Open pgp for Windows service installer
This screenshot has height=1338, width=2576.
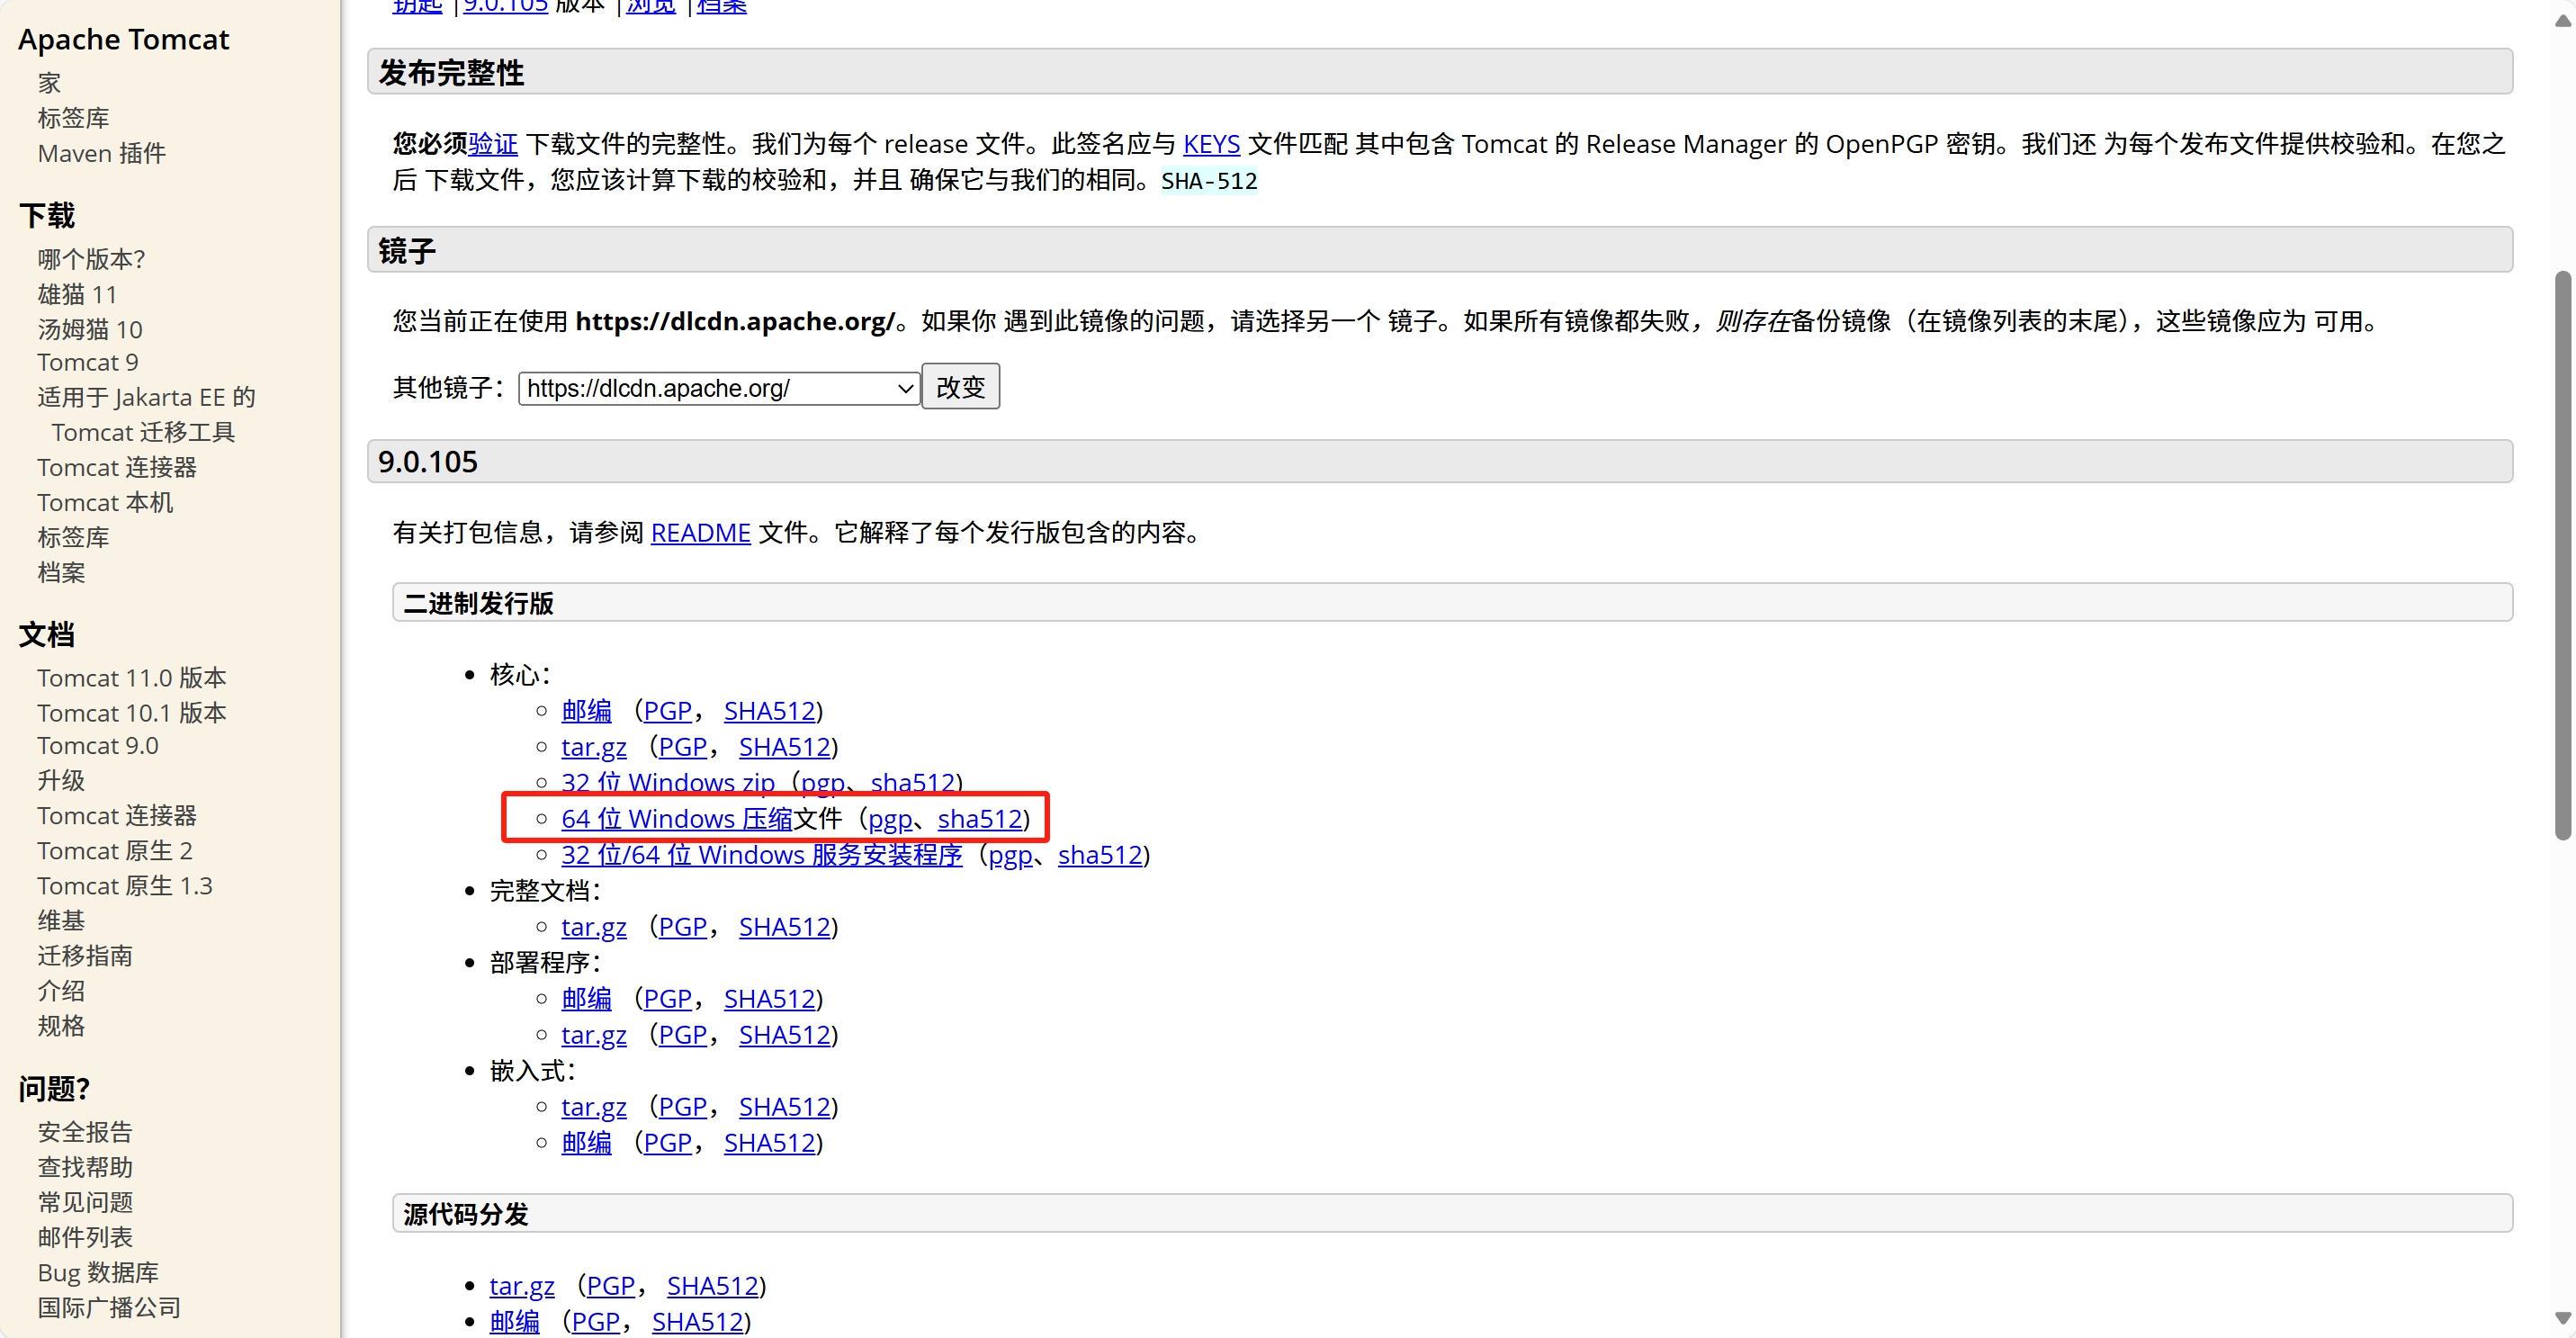(1010, 854)
